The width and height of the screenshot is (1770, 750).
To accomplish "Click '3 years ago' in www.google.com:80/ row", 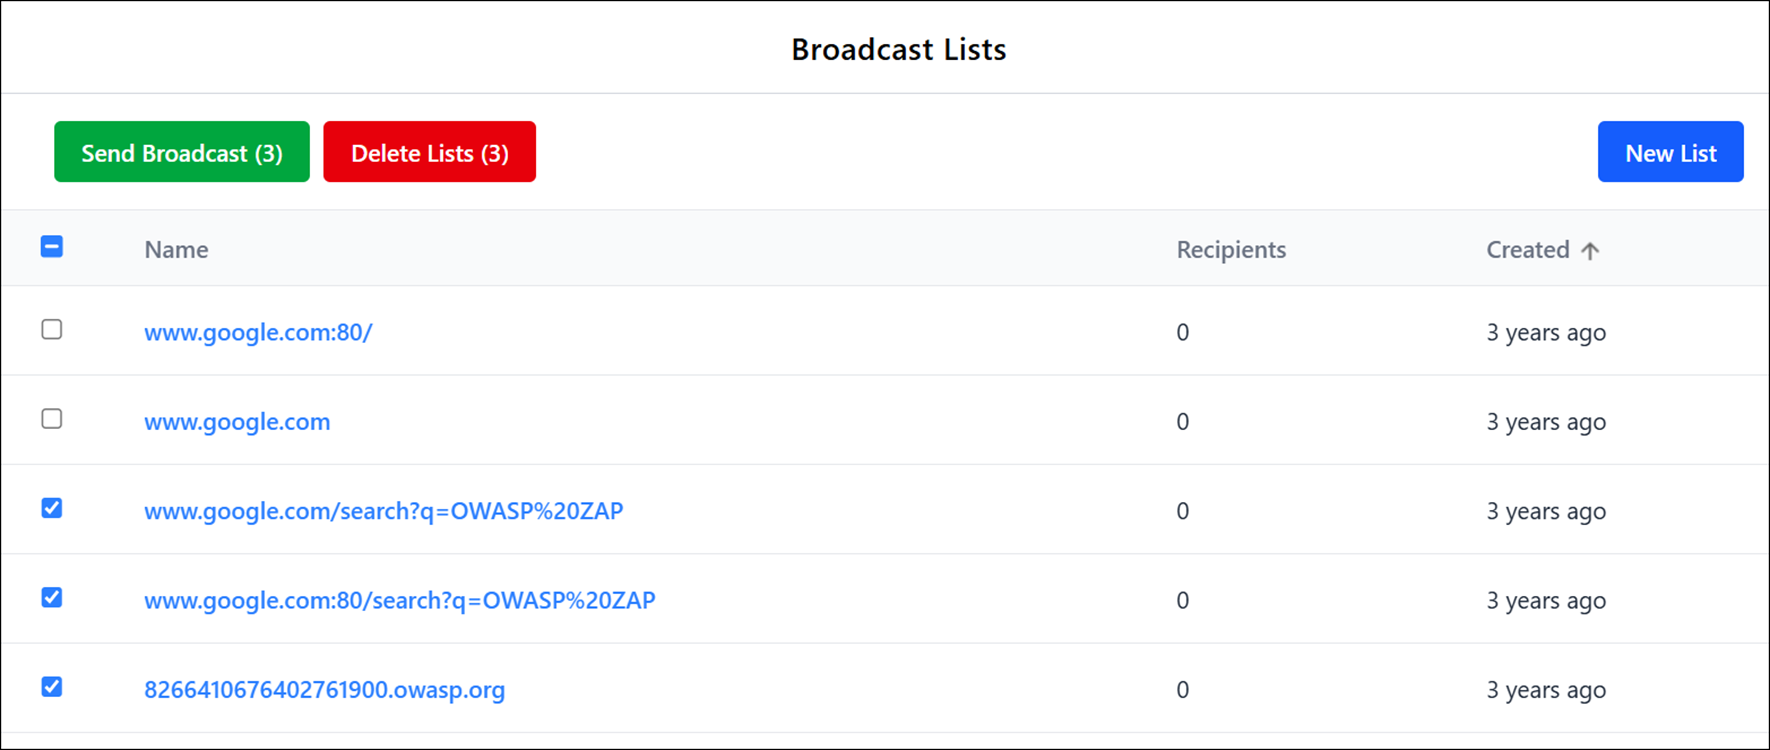I will [1546, 332].
